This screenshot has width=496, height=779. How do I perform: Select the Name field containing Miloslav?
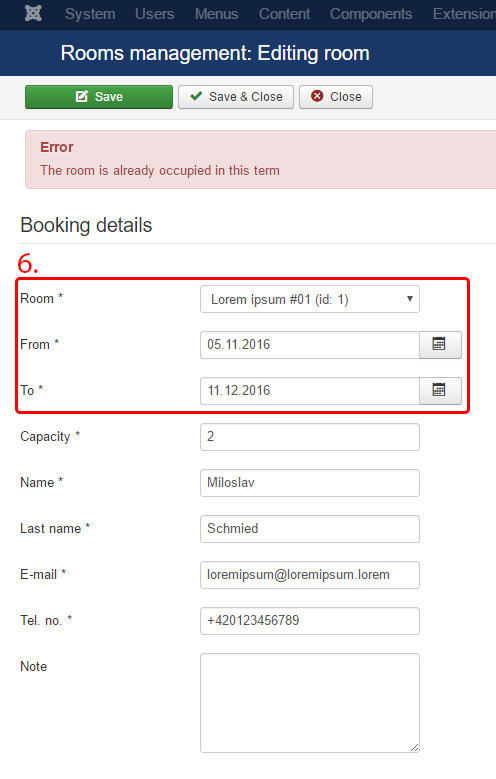click(310, 483)
